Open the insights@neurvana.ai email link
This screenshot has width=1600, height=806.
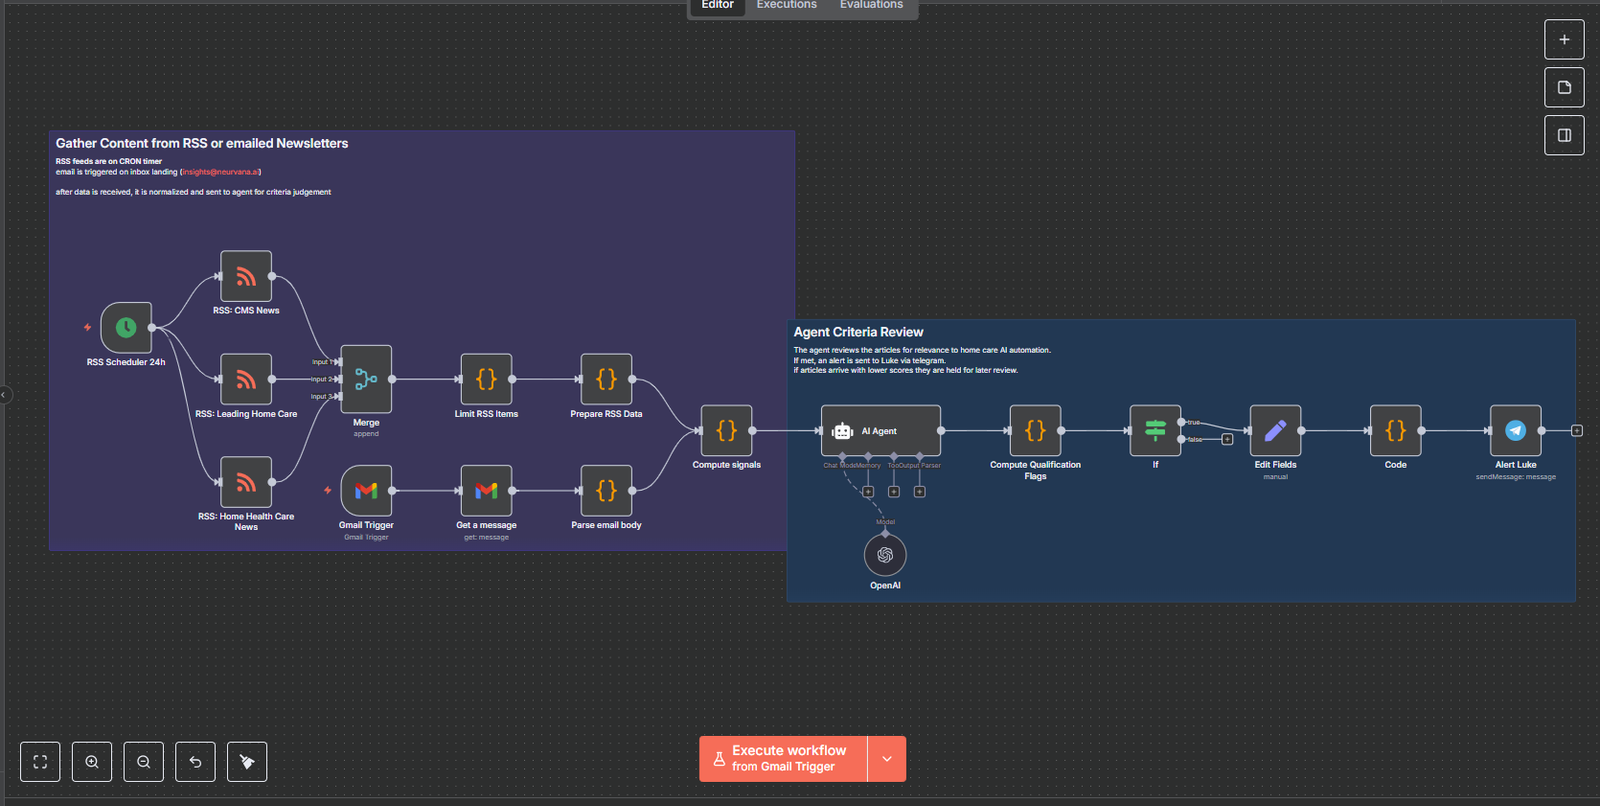221,172
